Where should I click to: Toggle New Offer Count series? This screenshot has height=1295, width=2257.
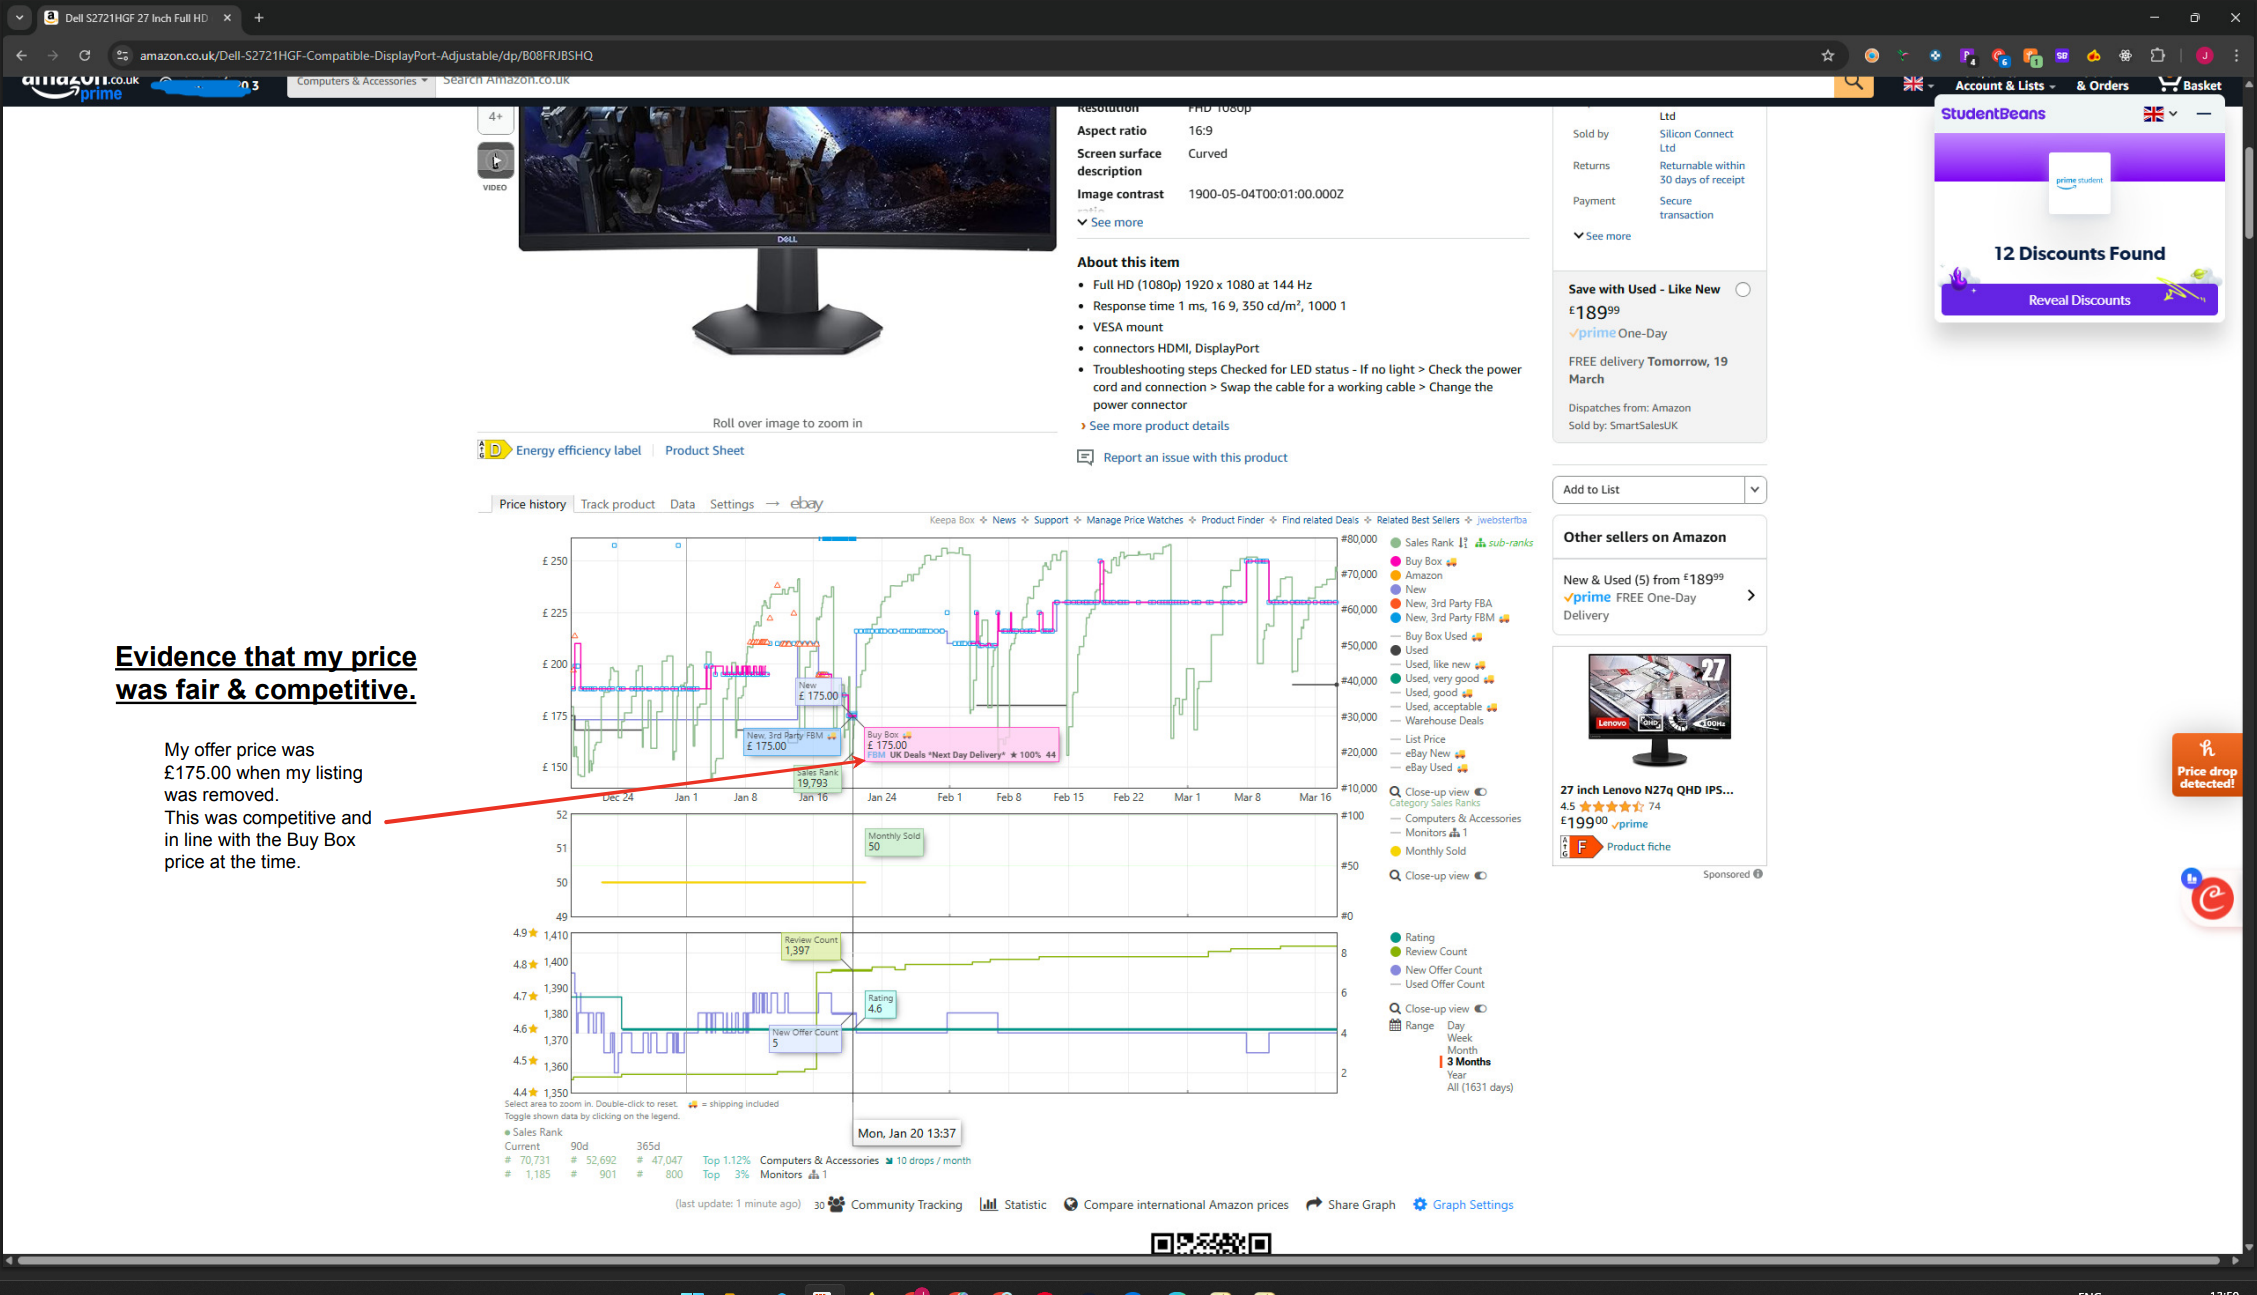[1436, 970]
